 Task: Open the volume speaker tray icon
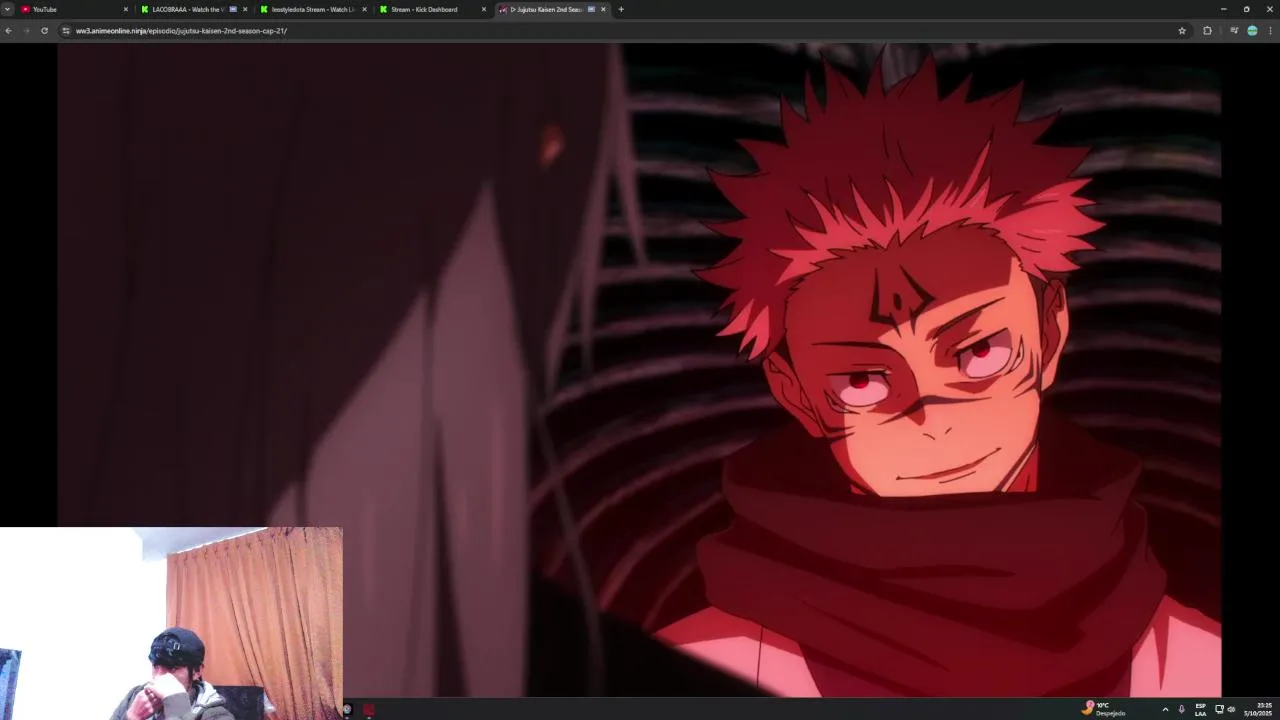[x=1231, y=709]
